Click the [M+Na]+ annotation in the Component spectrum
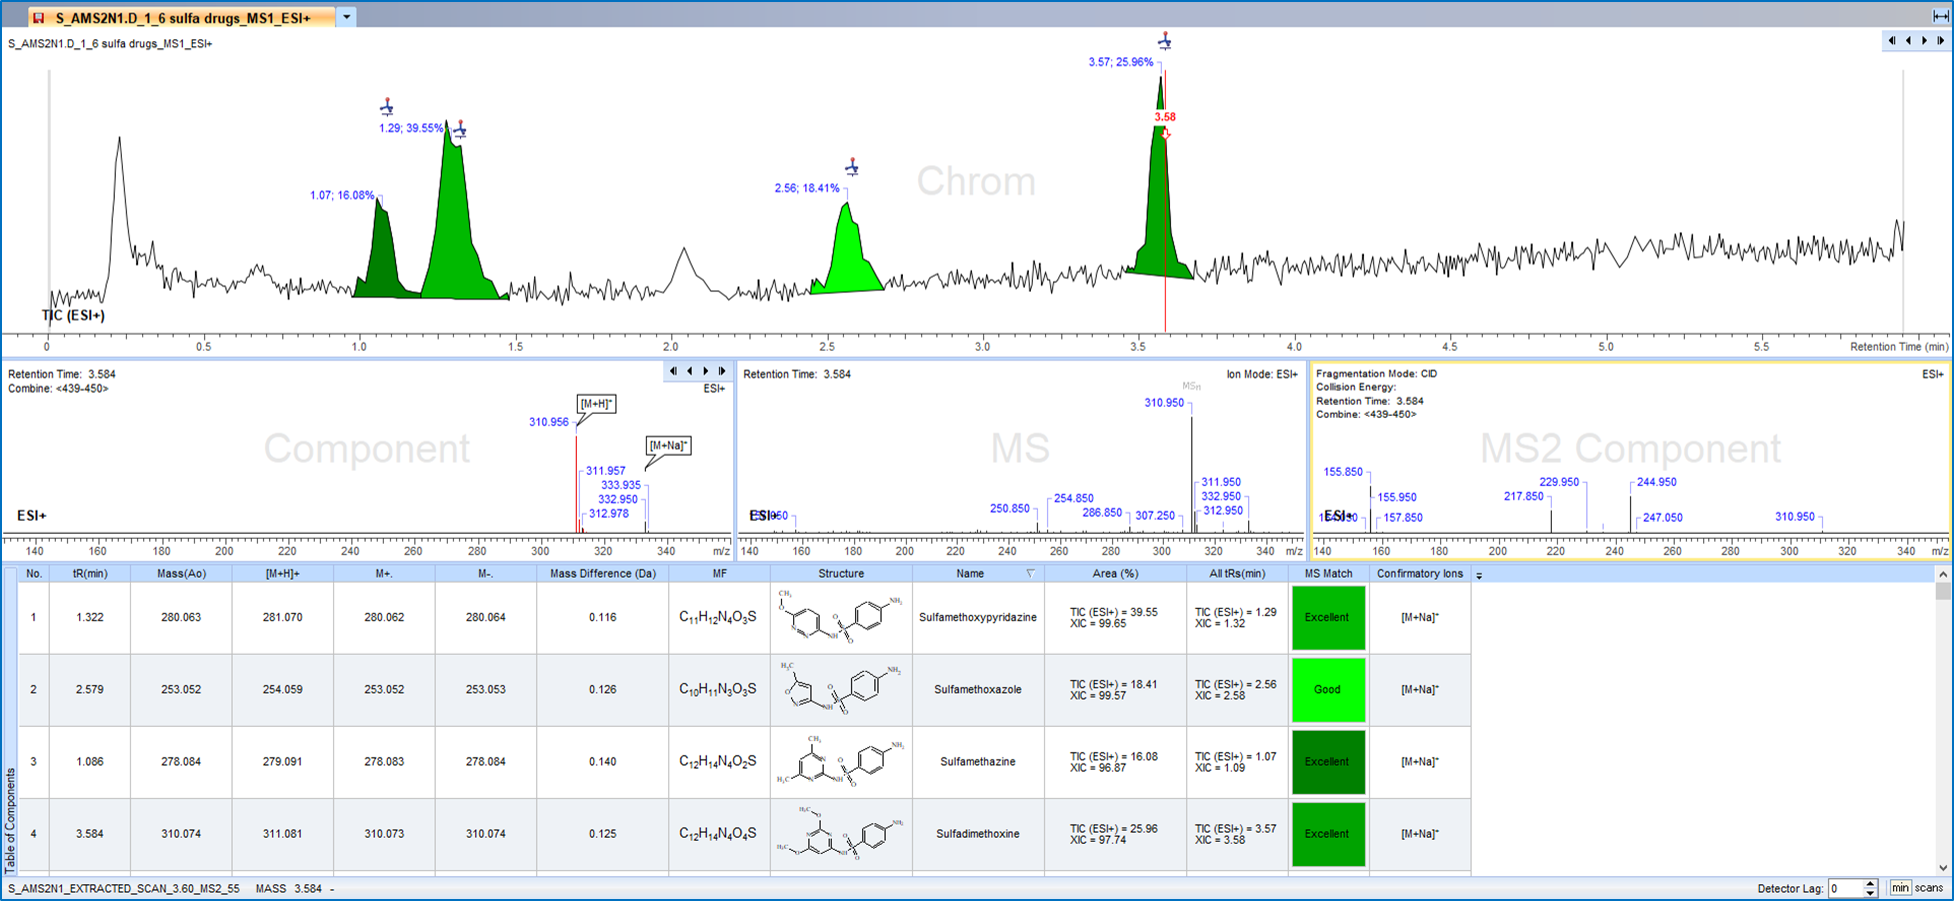The image size is (1954, 901). (666, 445)
